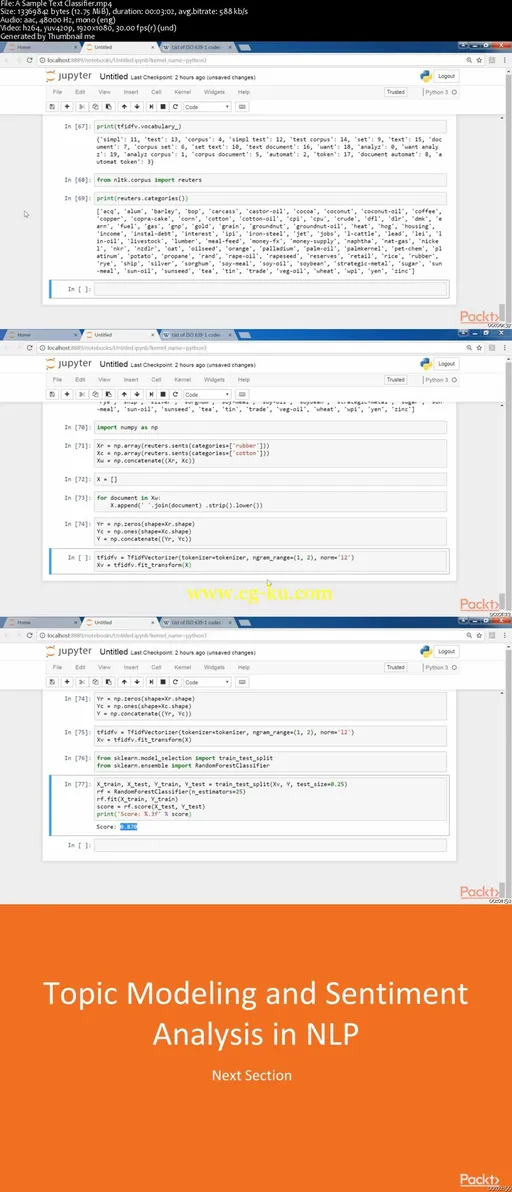Screen dimensions: 512x1192
Task: Click the TfidfVectorizer code cell being edited
Action: [x=271, y=562]
